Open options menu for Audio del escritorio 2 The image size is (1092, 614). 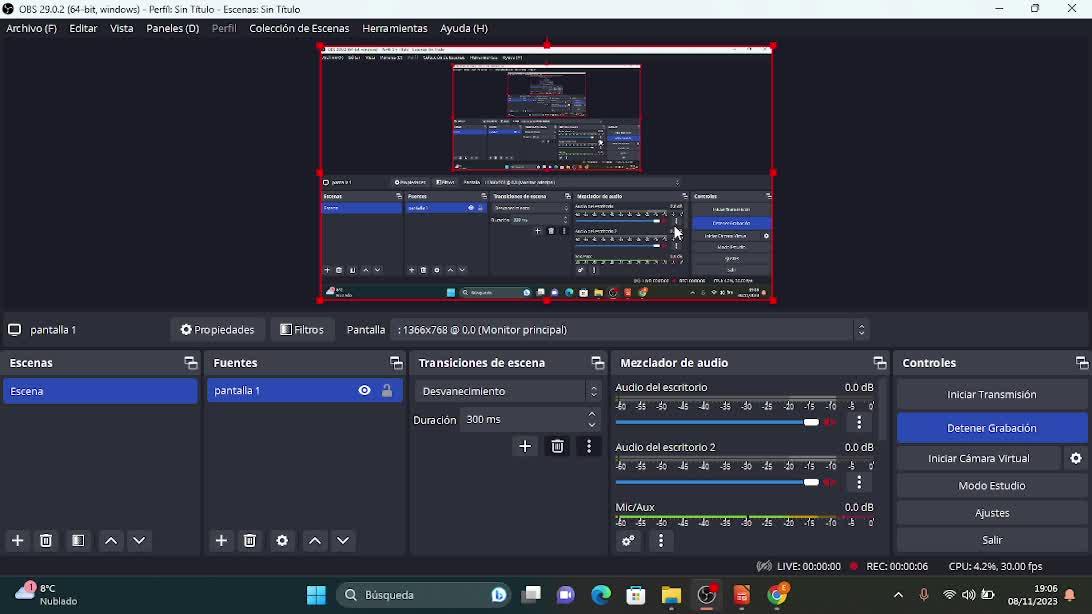click(x=859, y=483)
